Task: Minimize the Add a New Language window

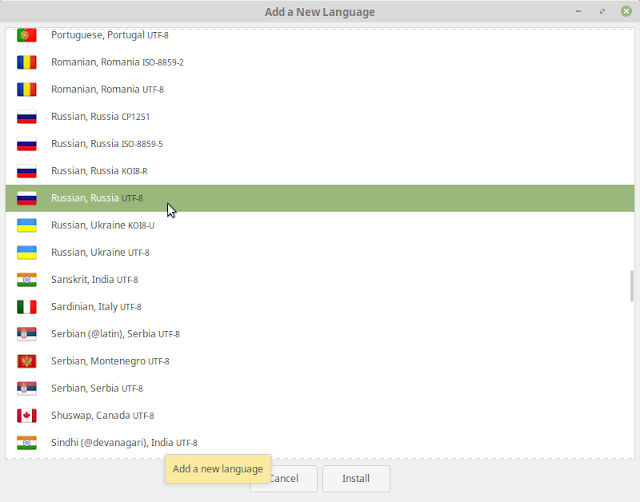Action: tap(578, 11)
